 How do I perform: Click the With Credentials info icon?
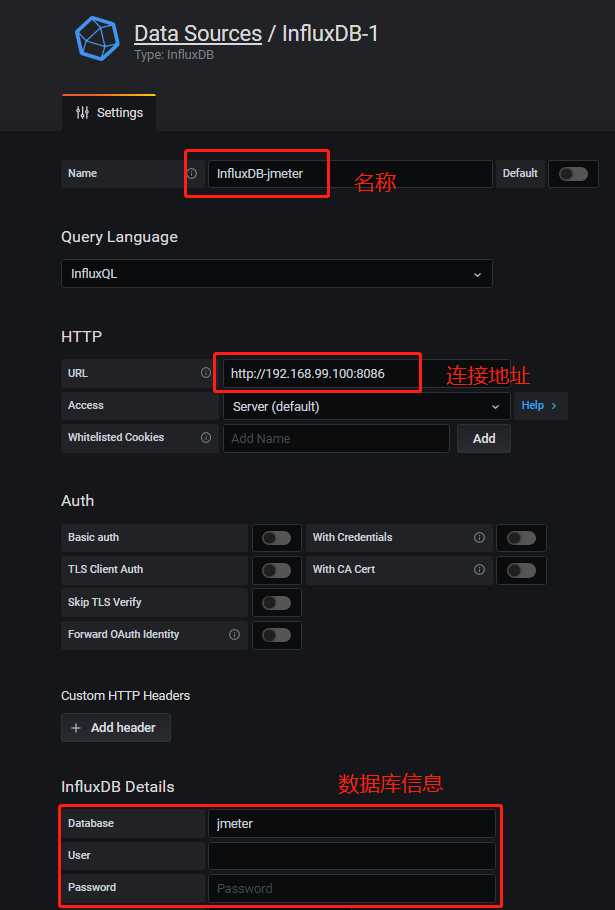pyautogui.click(x=479, y=537)
